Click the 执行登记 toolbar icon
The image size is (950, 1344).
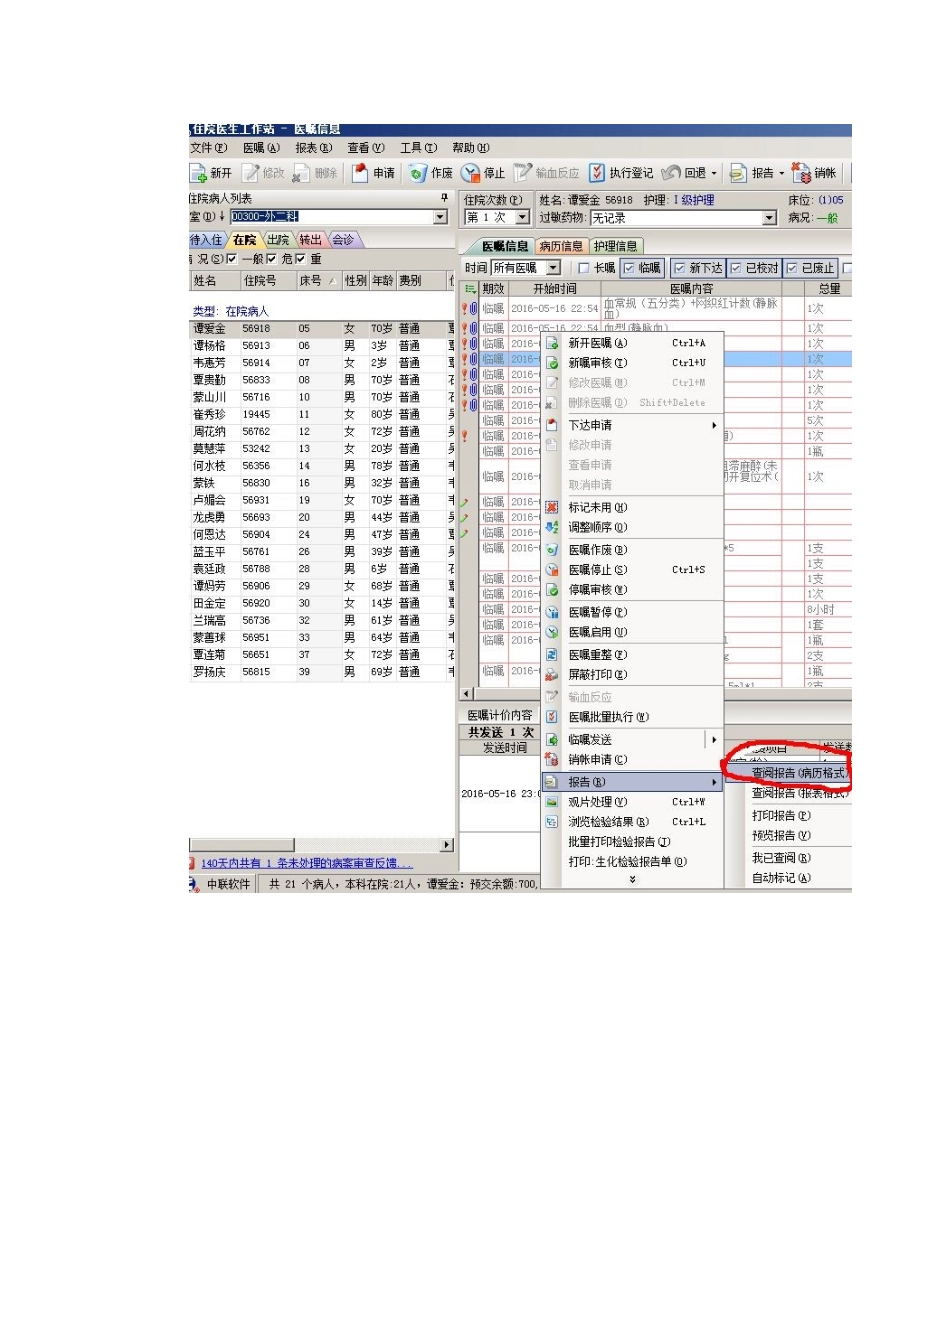pyautogui.click(x=597, y=173)
